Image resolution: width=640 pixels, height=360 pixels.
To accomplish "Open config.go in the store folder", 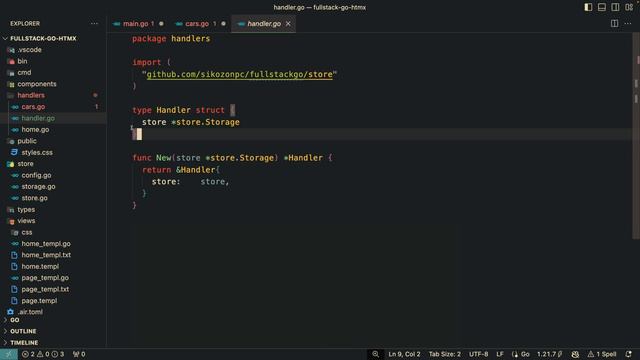I will 36,175.
